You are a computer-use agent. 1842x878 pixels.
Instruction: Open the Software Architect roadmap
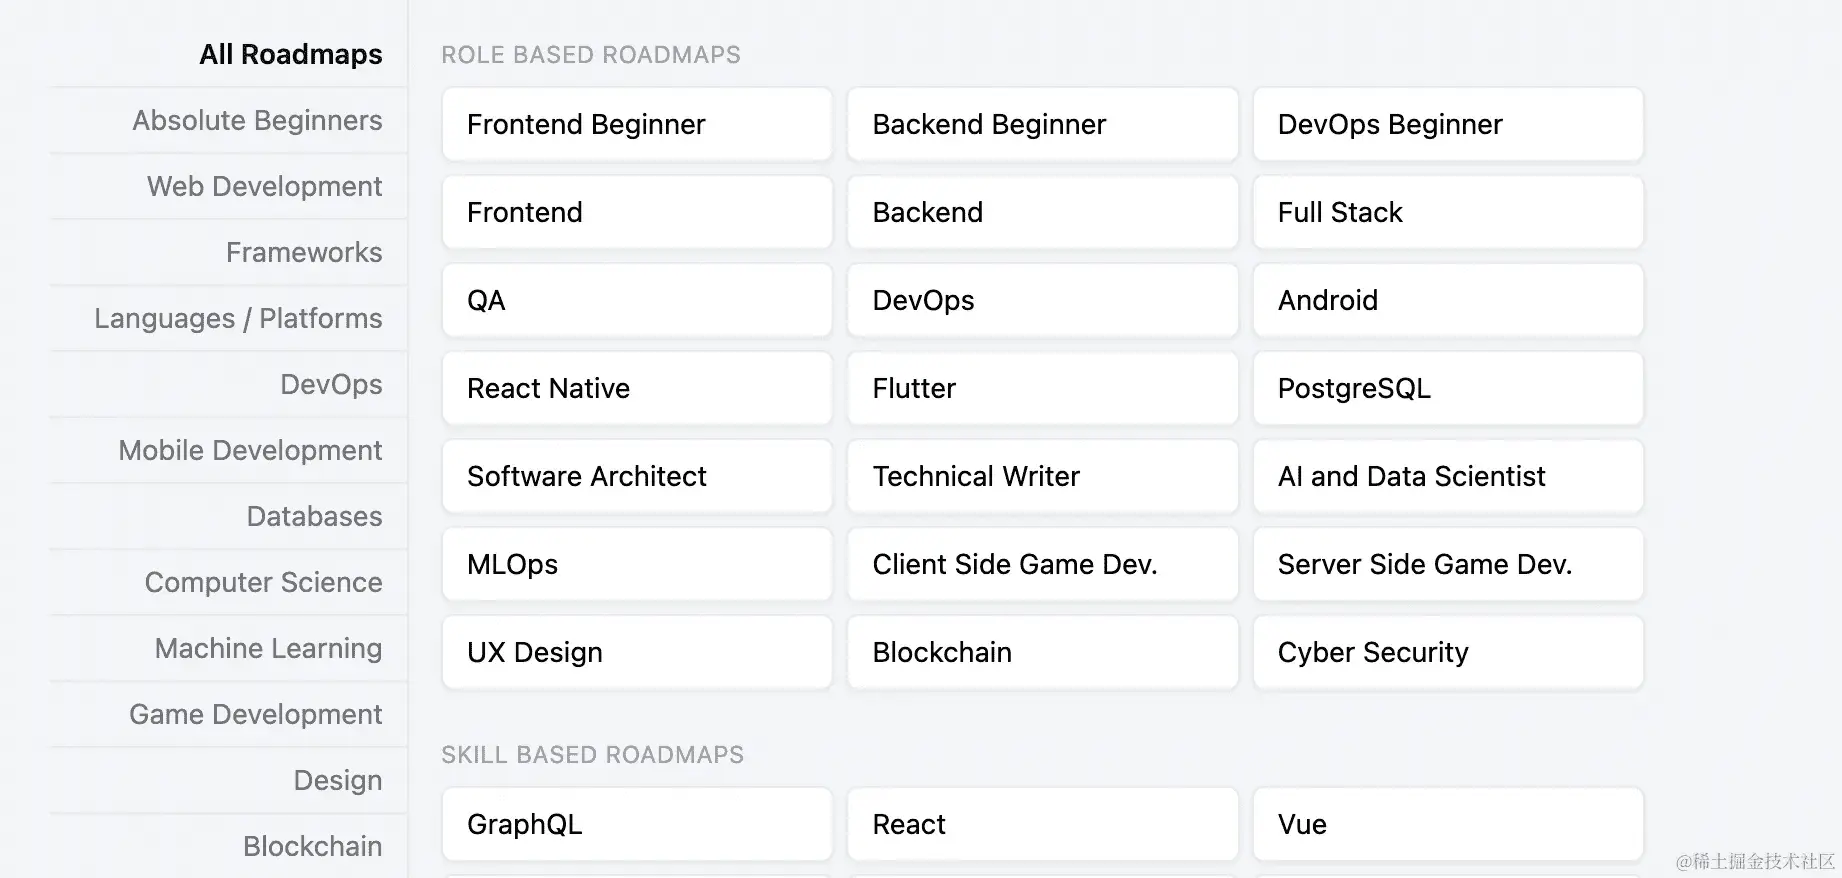(x=637, y=476)
